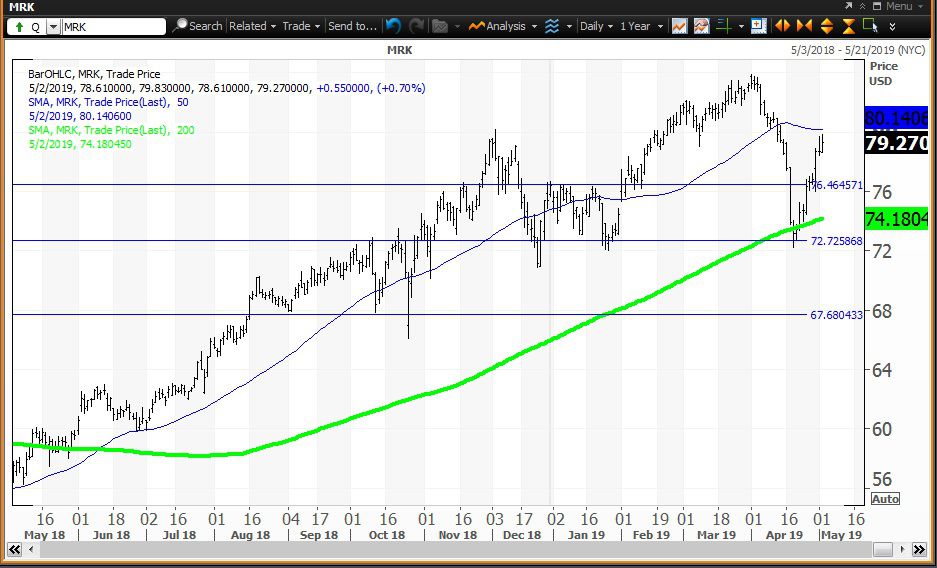Jump to chart end with double-right arrows
937x568 pixels.
(920, 549)
